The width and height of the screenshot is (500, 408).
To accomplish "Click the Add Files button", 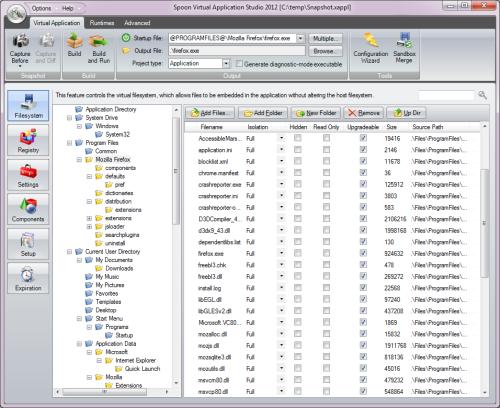I will click(210, 113).
